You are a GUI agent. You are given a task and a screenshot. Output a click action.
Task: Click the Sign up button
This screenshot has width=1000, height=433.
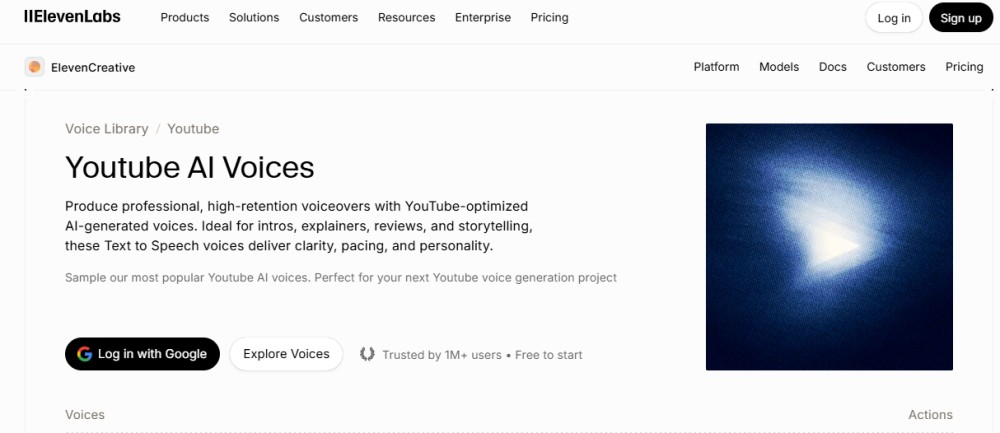pos(960,18)
